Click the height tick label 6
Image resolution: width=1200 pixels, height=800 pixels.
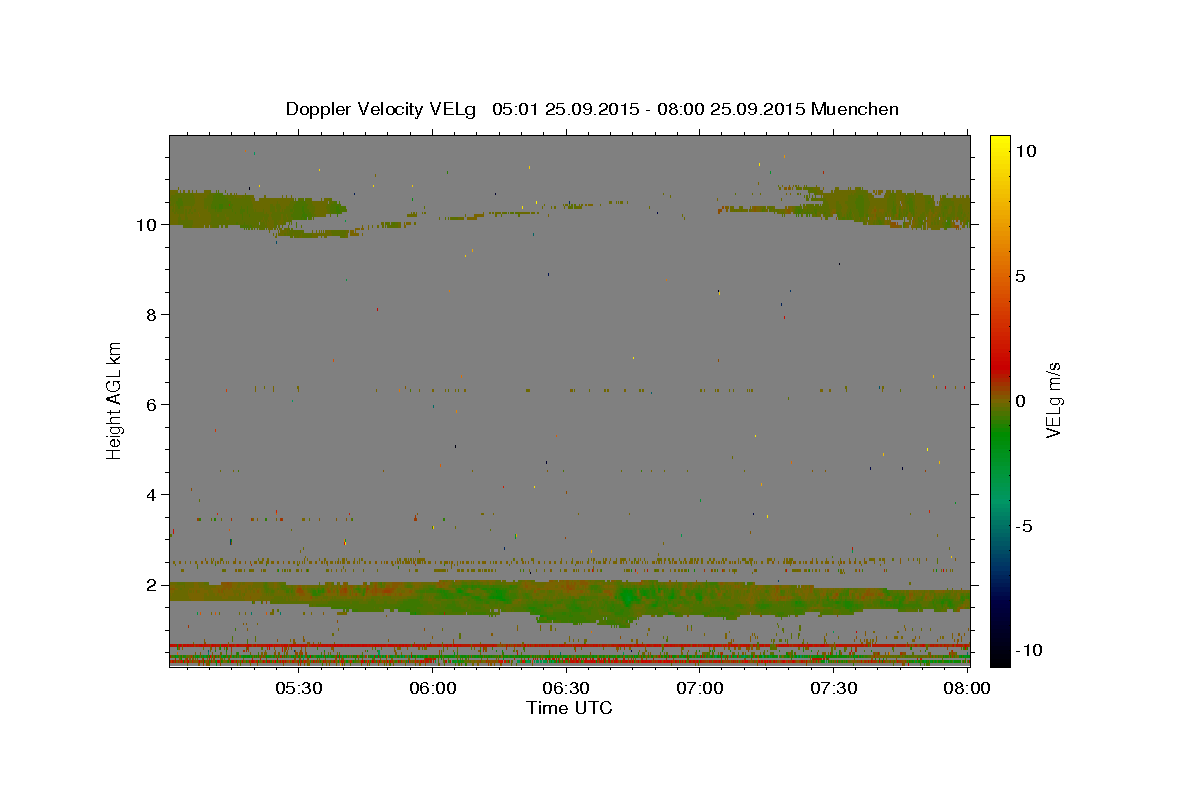pyautogui.click(x=152, y=405)
